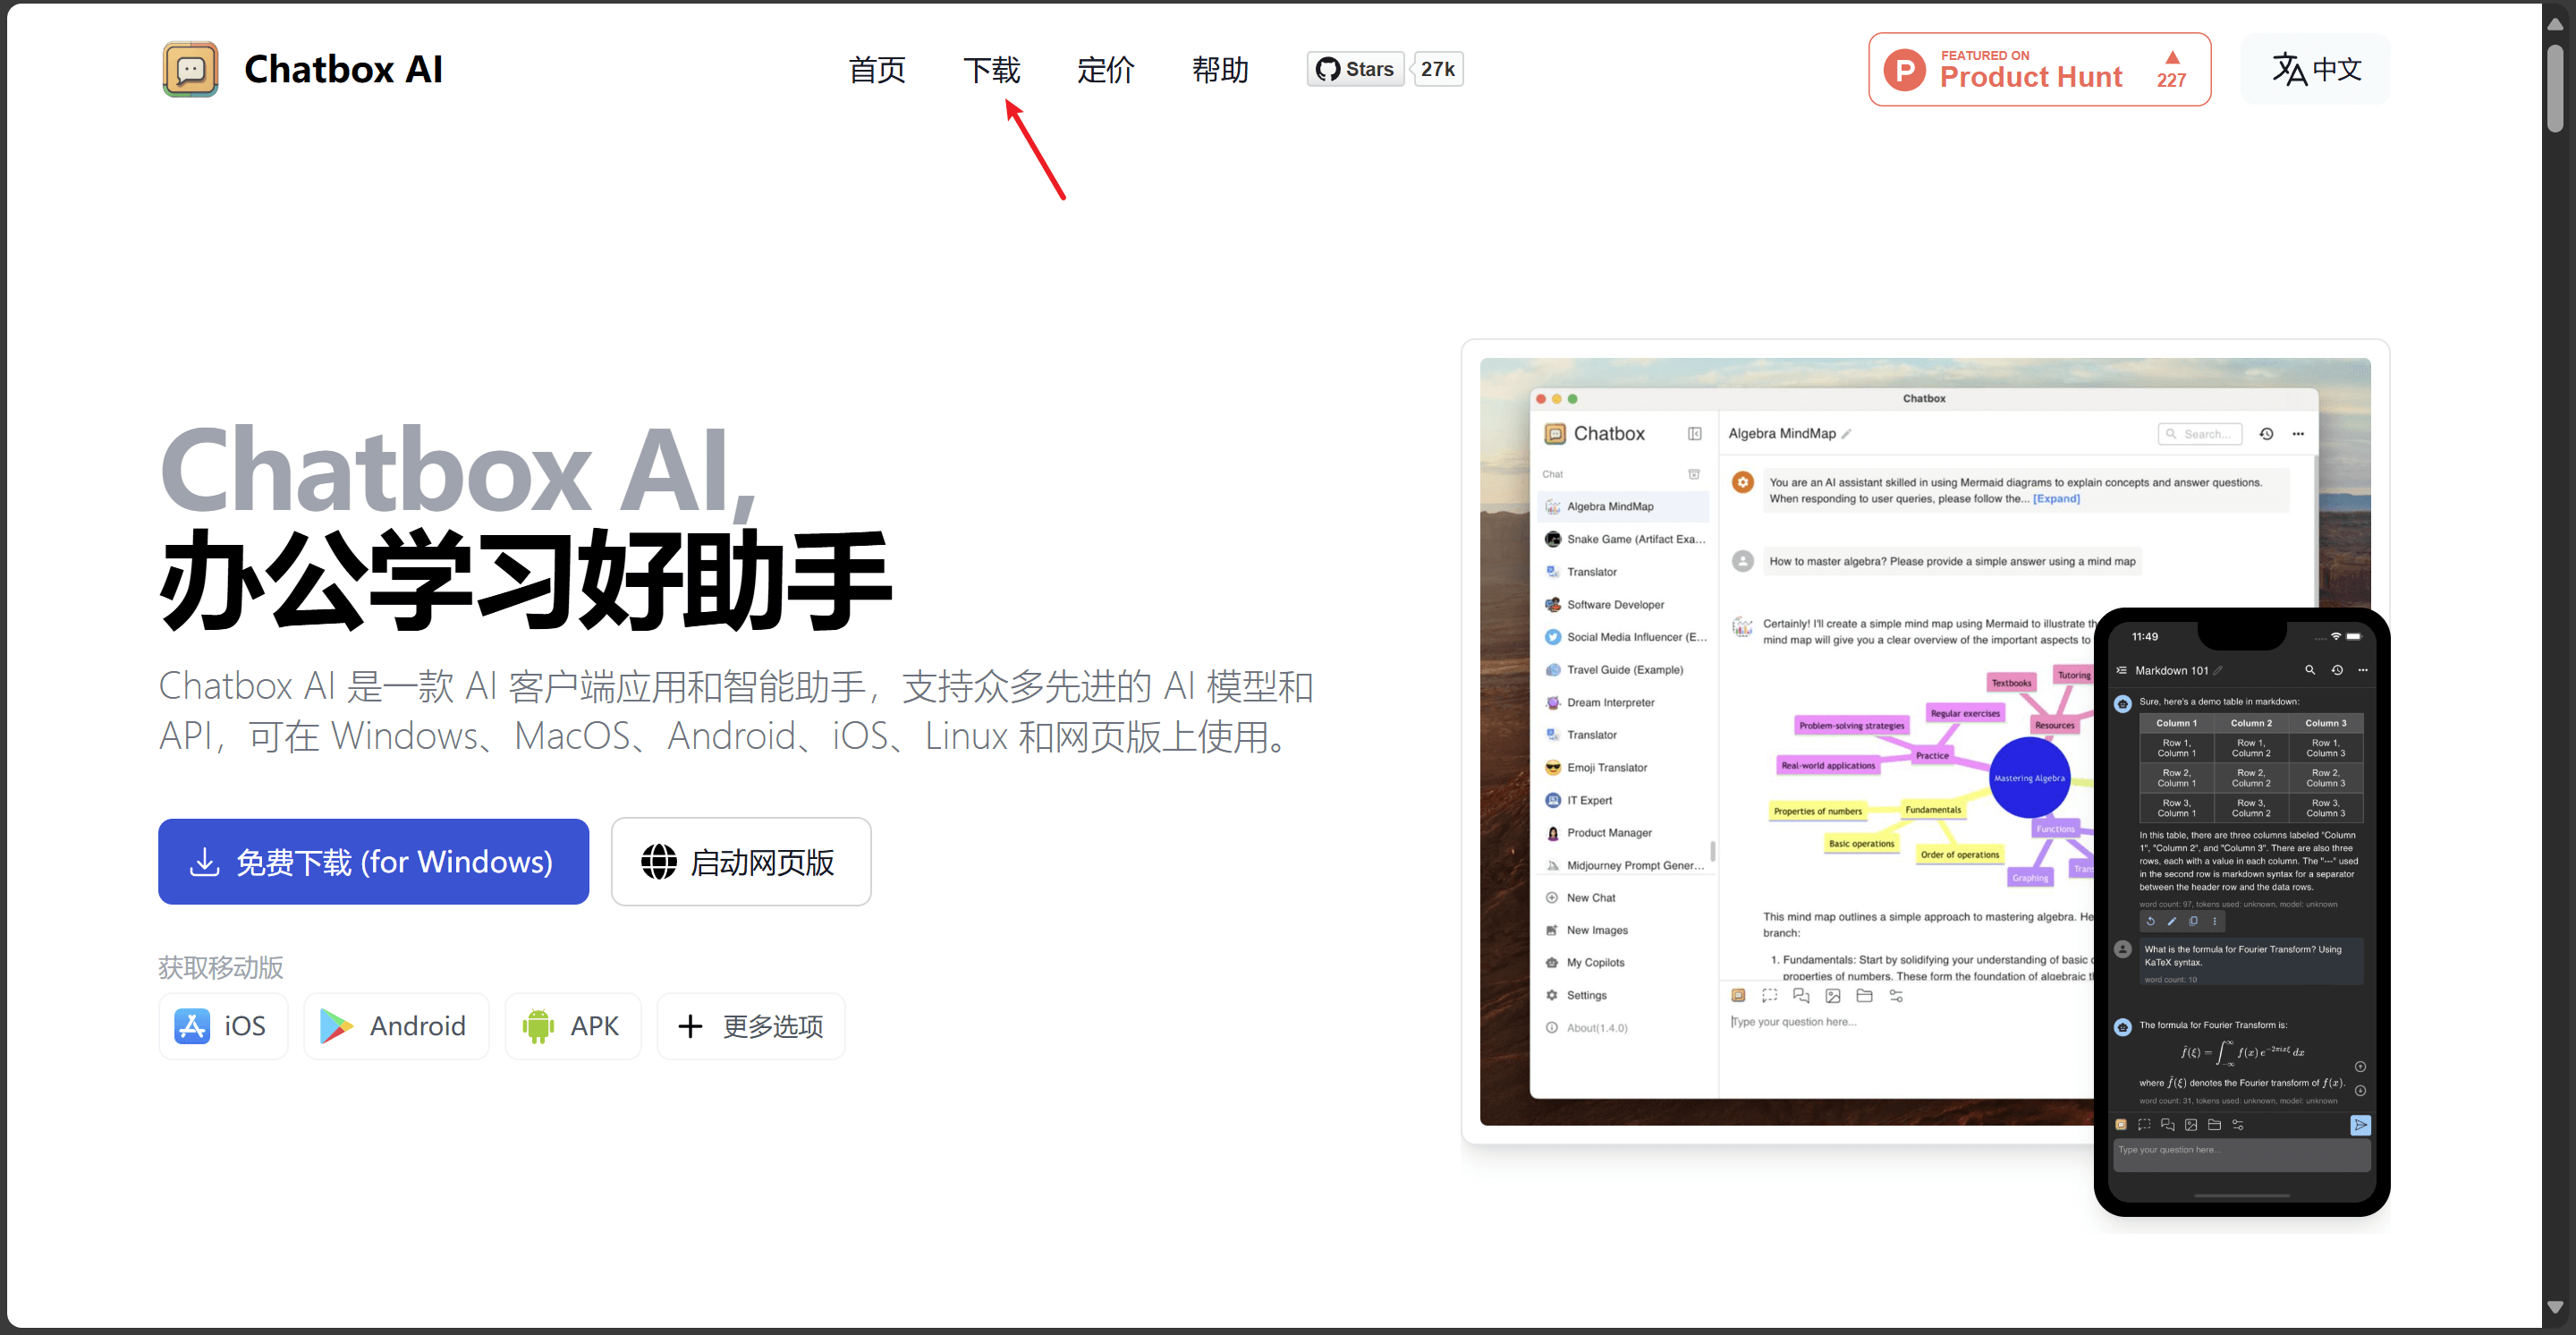The height and width of the screenshot is (1335, 2576).
Task: Open the Product Hunt featured badge
Action: tap(2038, 69)
